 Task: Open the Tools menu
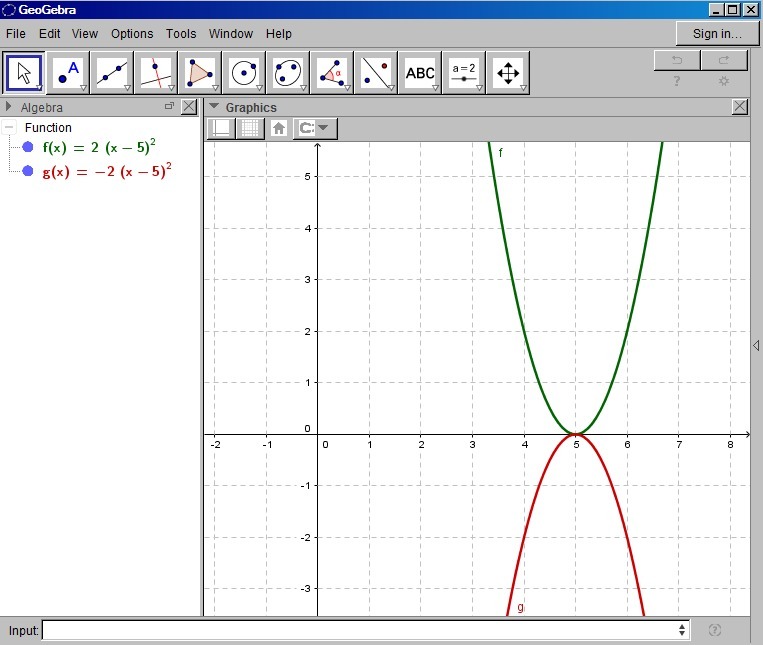181,33
